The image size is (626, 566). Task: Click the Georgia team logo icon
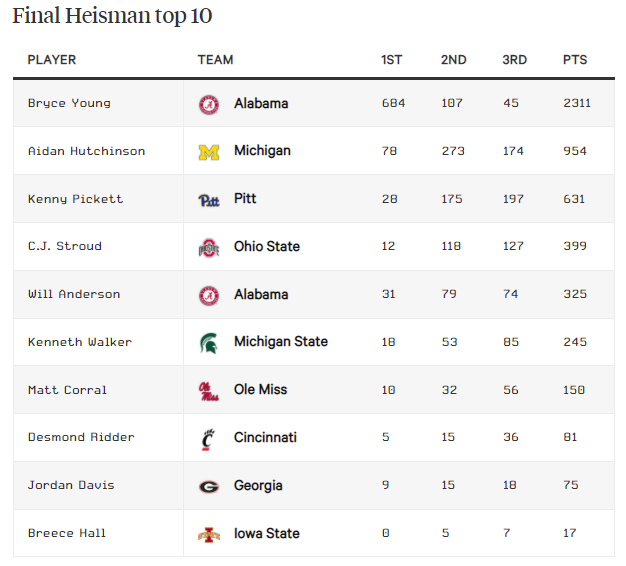coord(208,486)
